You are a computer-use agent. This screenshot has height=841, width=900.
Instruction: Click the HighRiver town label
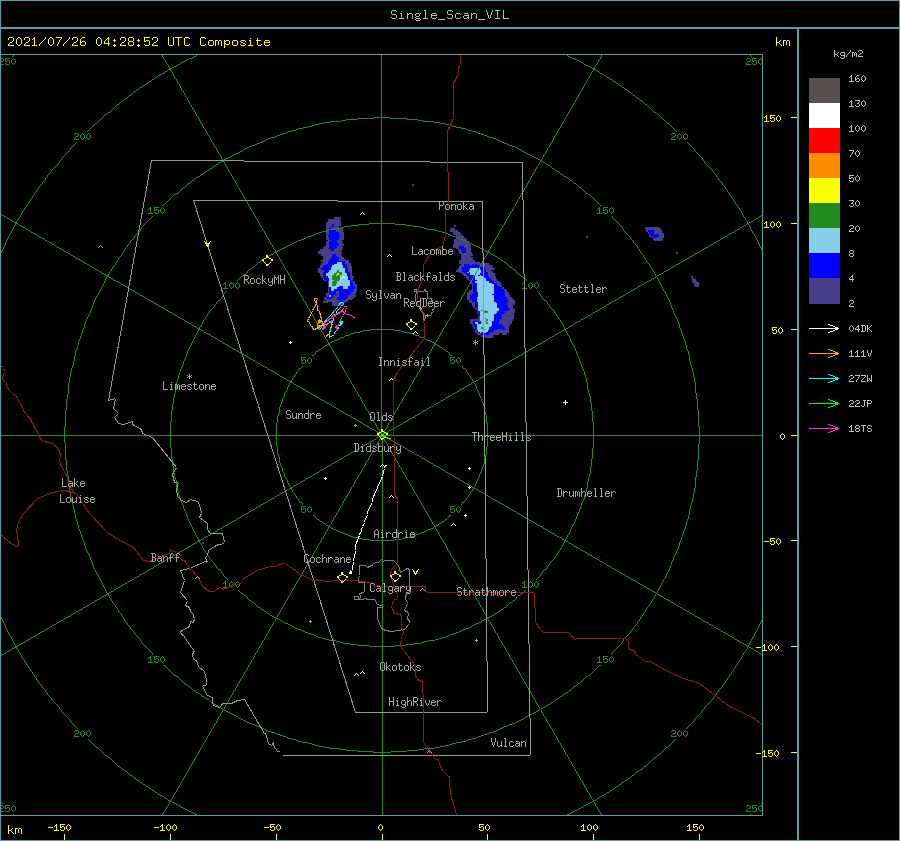click(x=414, y=702)
